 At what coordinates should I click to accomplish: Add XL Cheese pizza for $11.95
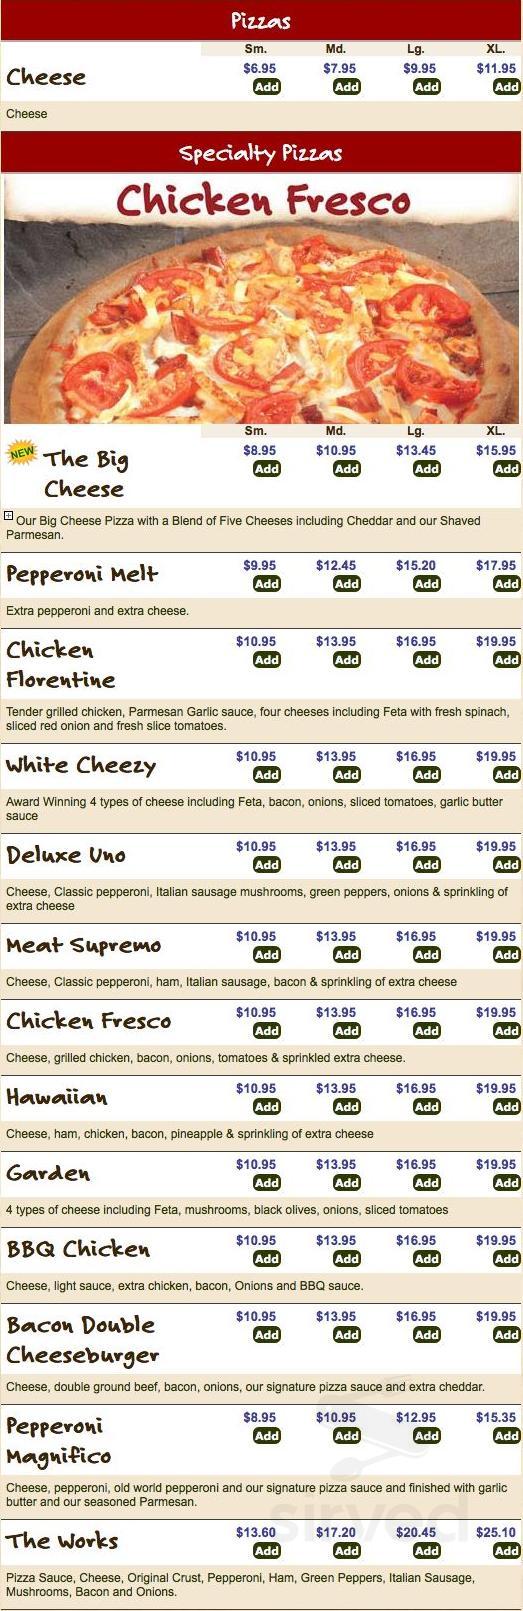tap(507, 87)
